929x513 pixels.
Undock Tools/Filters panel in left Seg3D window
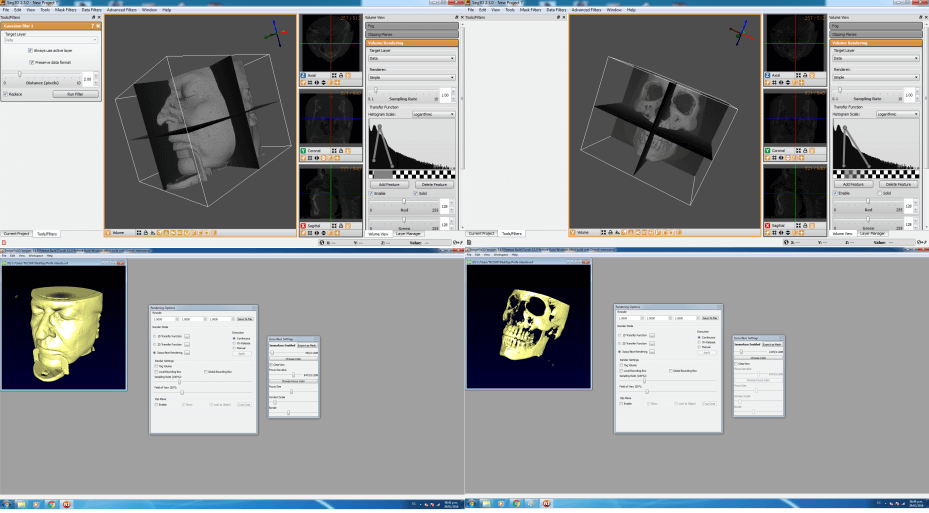click(93, 17)
